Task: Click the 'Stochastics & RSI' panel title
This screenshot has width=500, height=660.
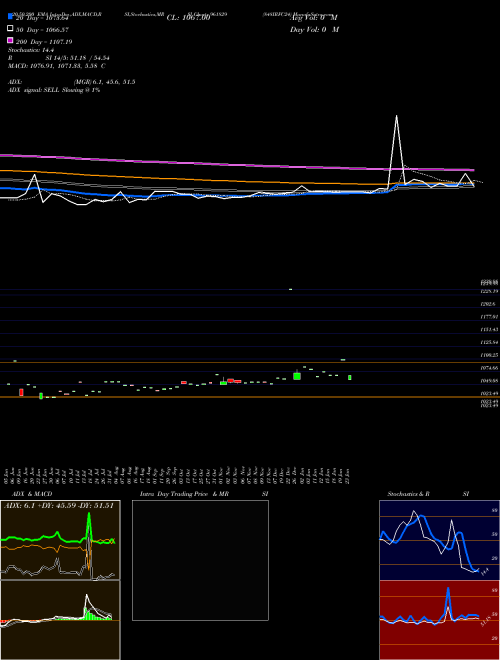Action: (x=428, y=494)
